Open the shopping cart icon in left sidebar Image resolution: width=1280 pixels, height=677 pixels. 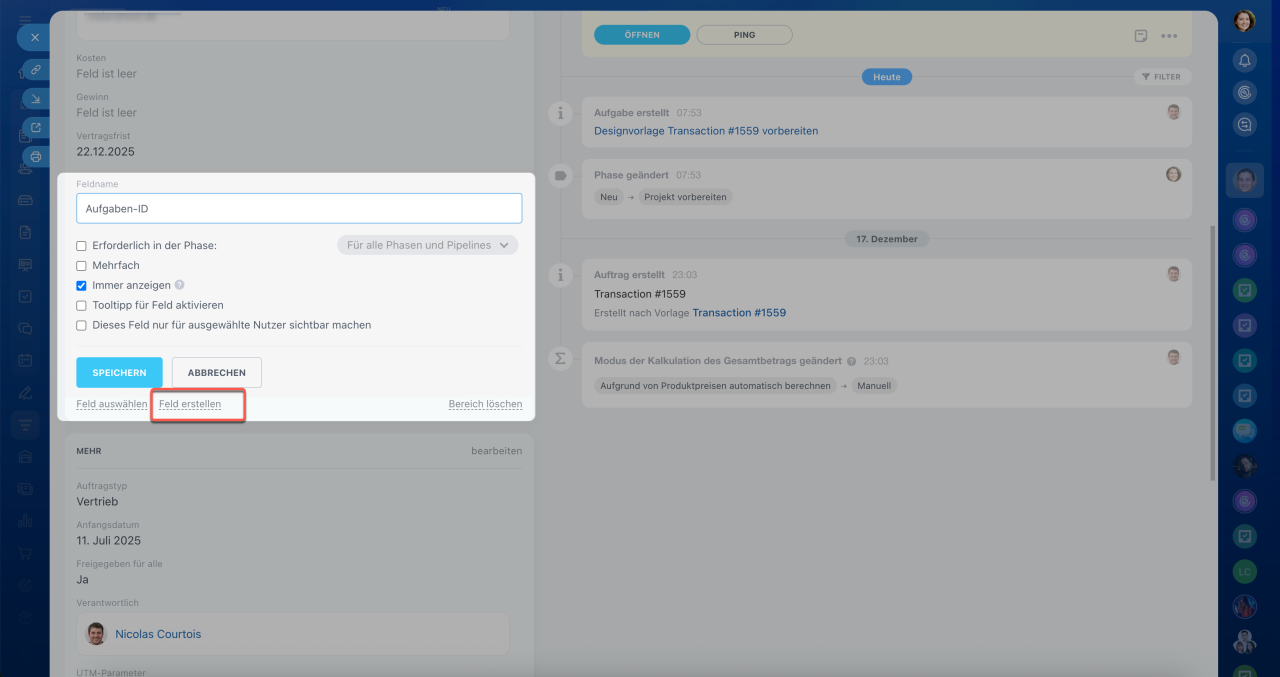tap(25, 553)
